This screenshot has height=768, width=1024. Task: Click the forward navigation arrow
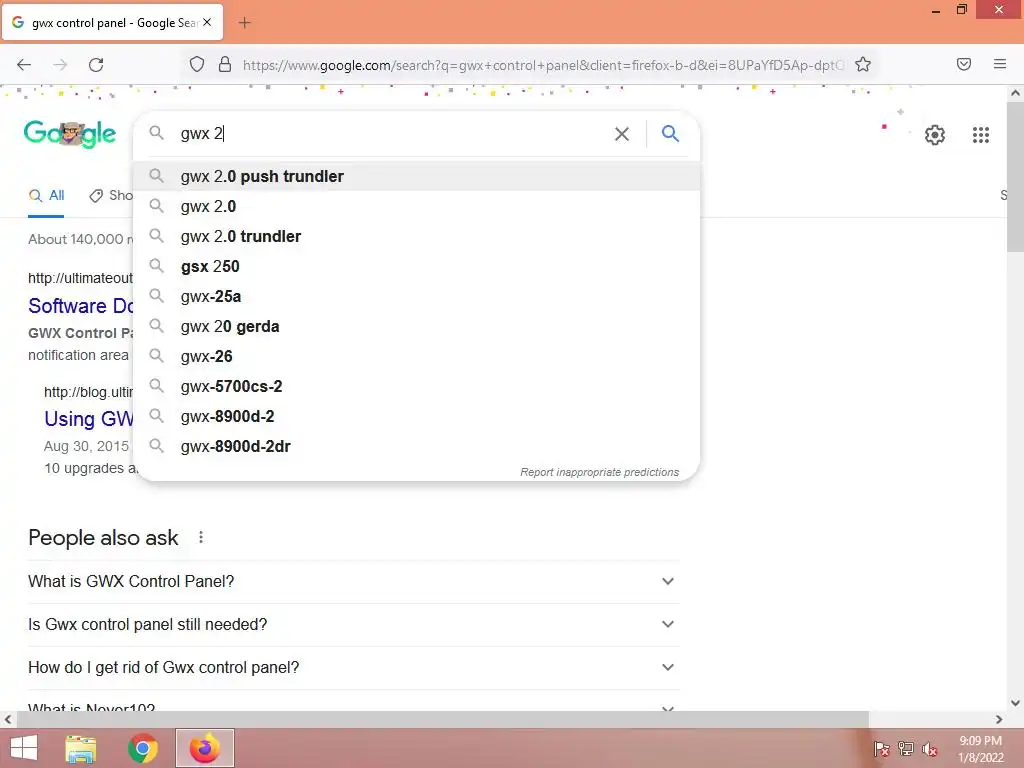(60, 65)
